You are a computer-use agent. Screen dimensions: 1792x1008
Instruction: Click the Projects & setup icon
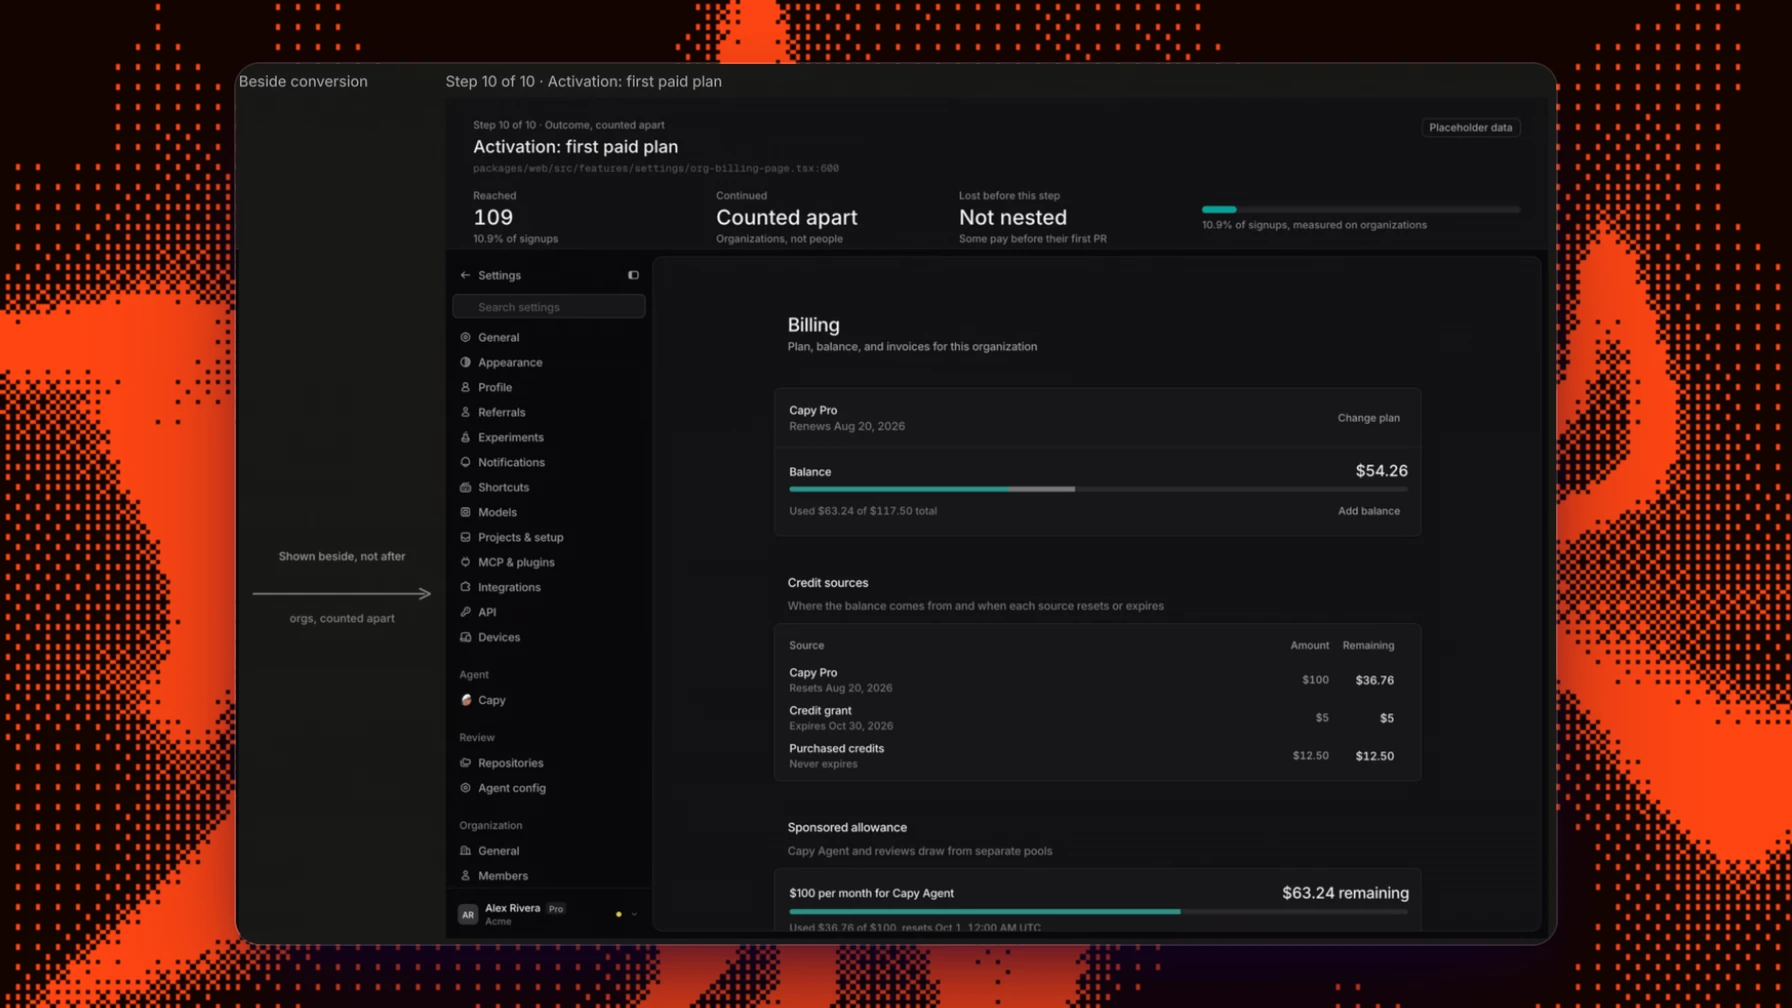[465, 537]
